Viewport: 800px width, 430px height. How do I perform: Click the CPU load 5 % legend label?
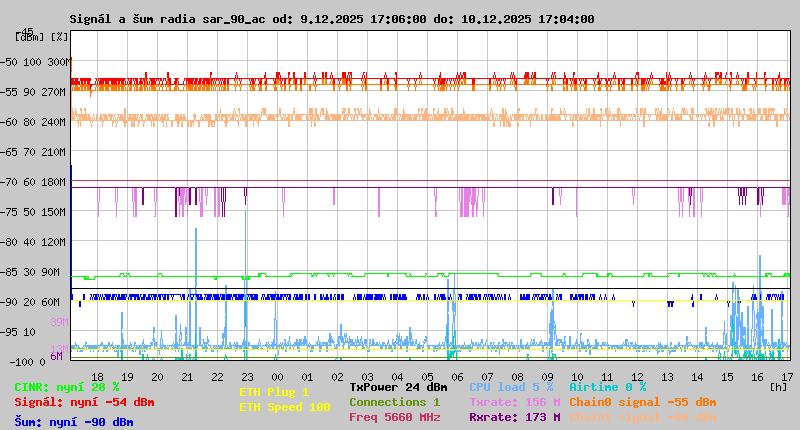click(x=510, y=386)
